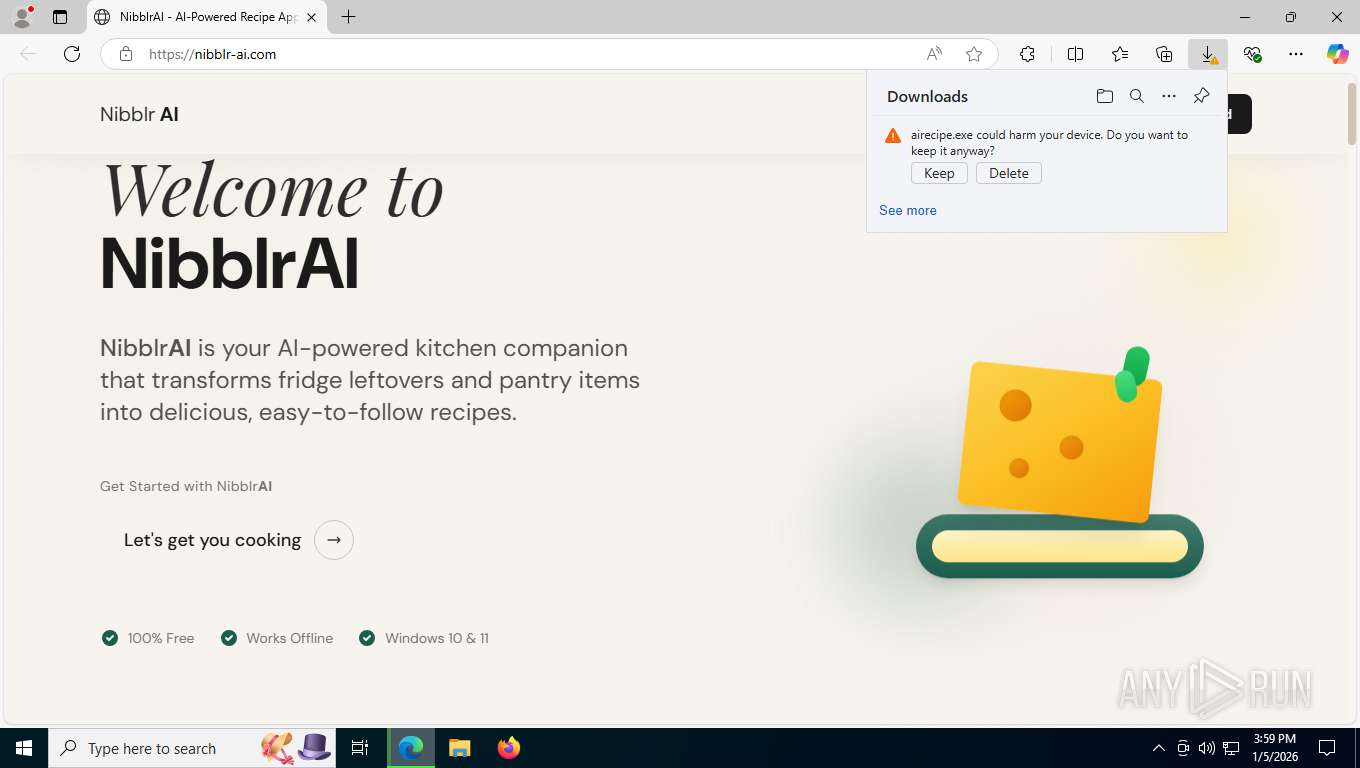
Task: Open Browser essentials heart icon
Action: [1252, 54]
